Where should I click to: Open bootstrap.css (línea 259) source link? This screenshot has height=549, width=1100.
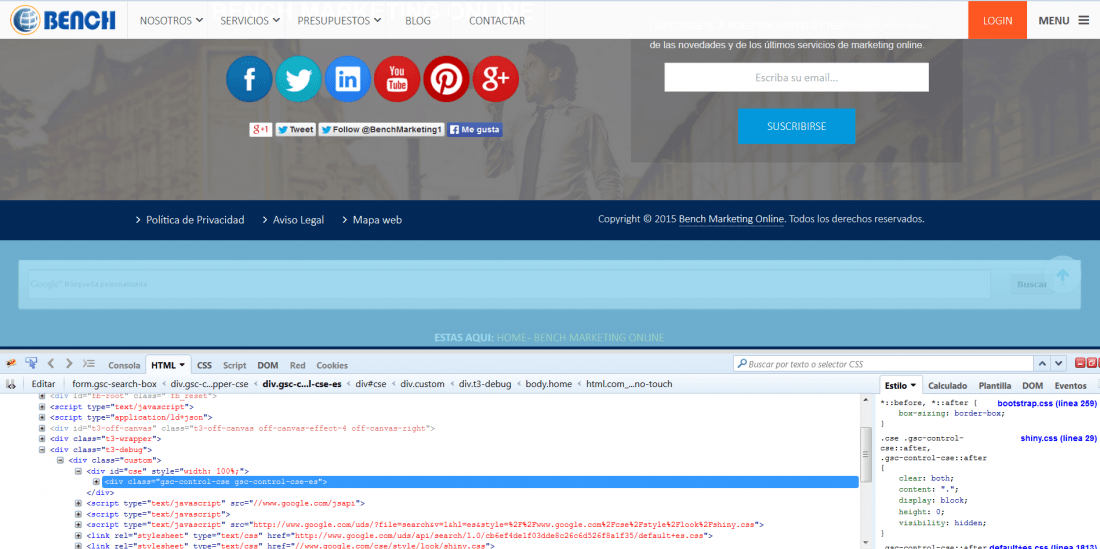click(x=1046, y=403)
